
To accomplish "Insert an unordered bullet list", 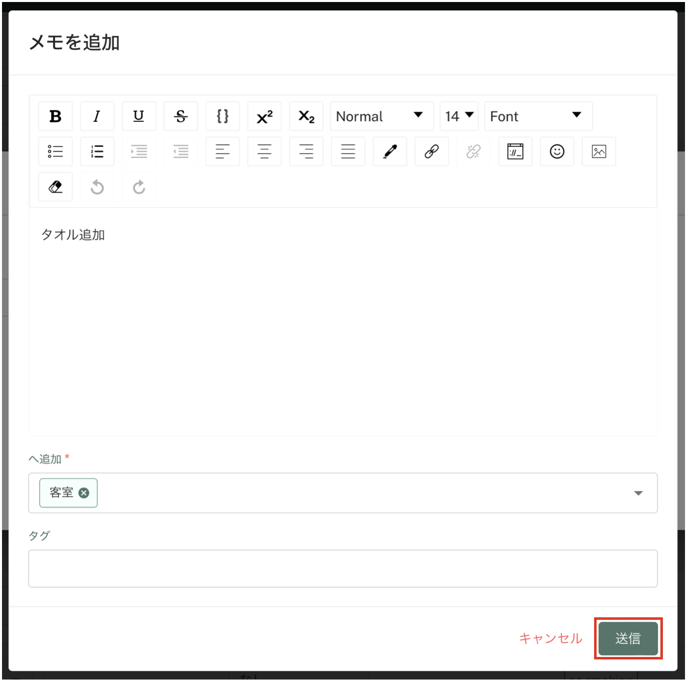I will click(x=55, y=152).
